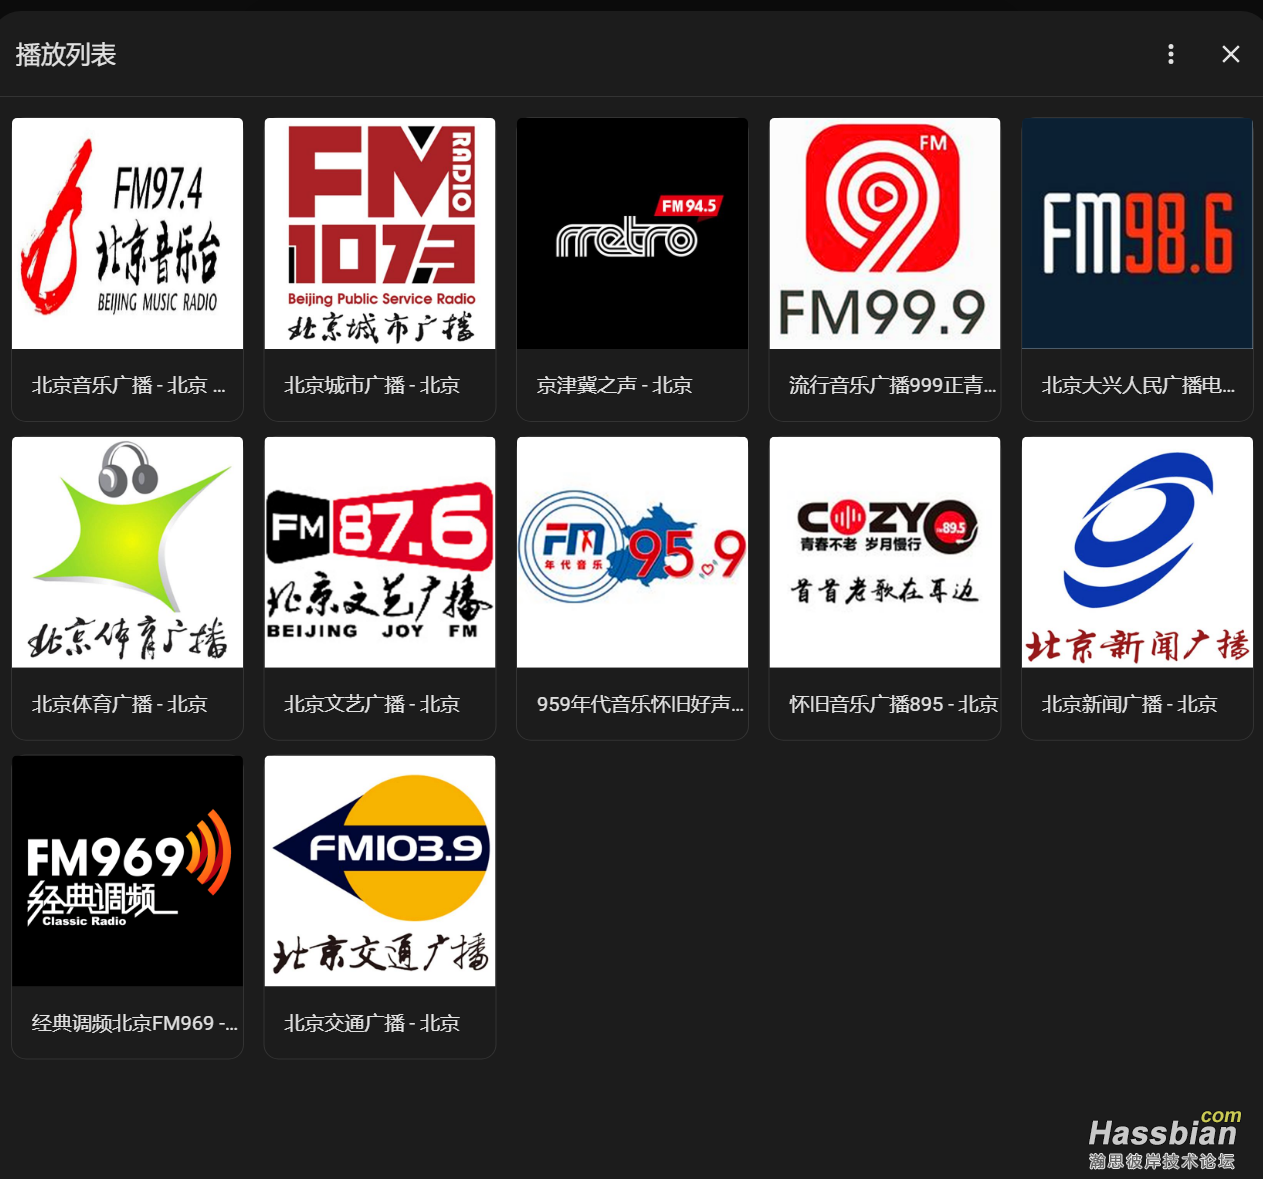Close the 播放列表 playlist panel
Screen dimensions: 1263x1179
click(x=1231, y=54)
